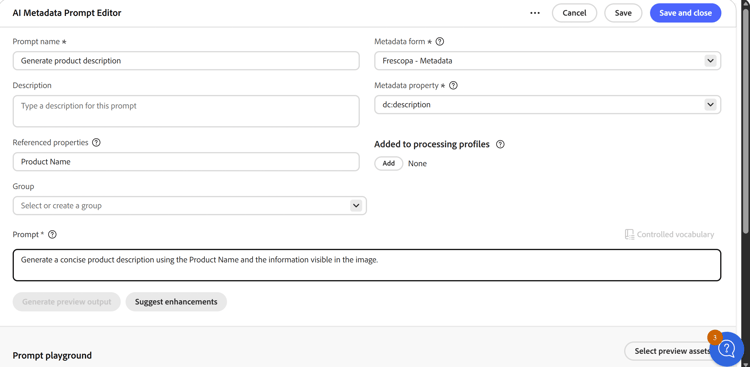
Task: Click the Controlled vocabulary label
Action: 675,234
